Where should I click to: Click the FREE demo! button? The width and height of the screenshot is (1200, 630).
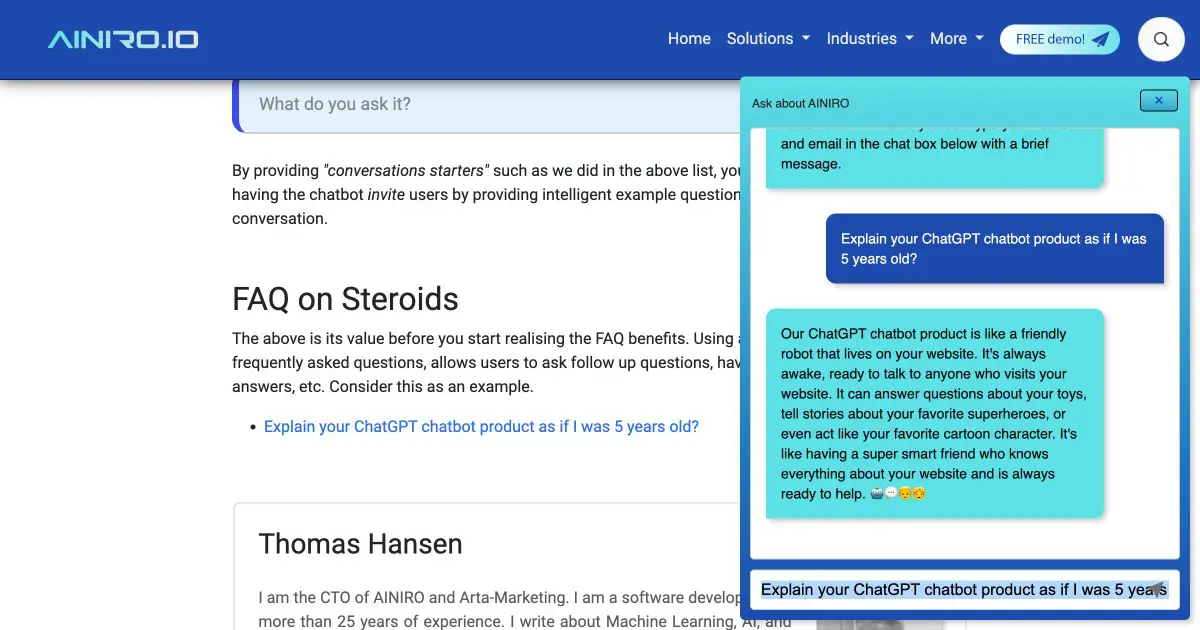point(1060,40)
